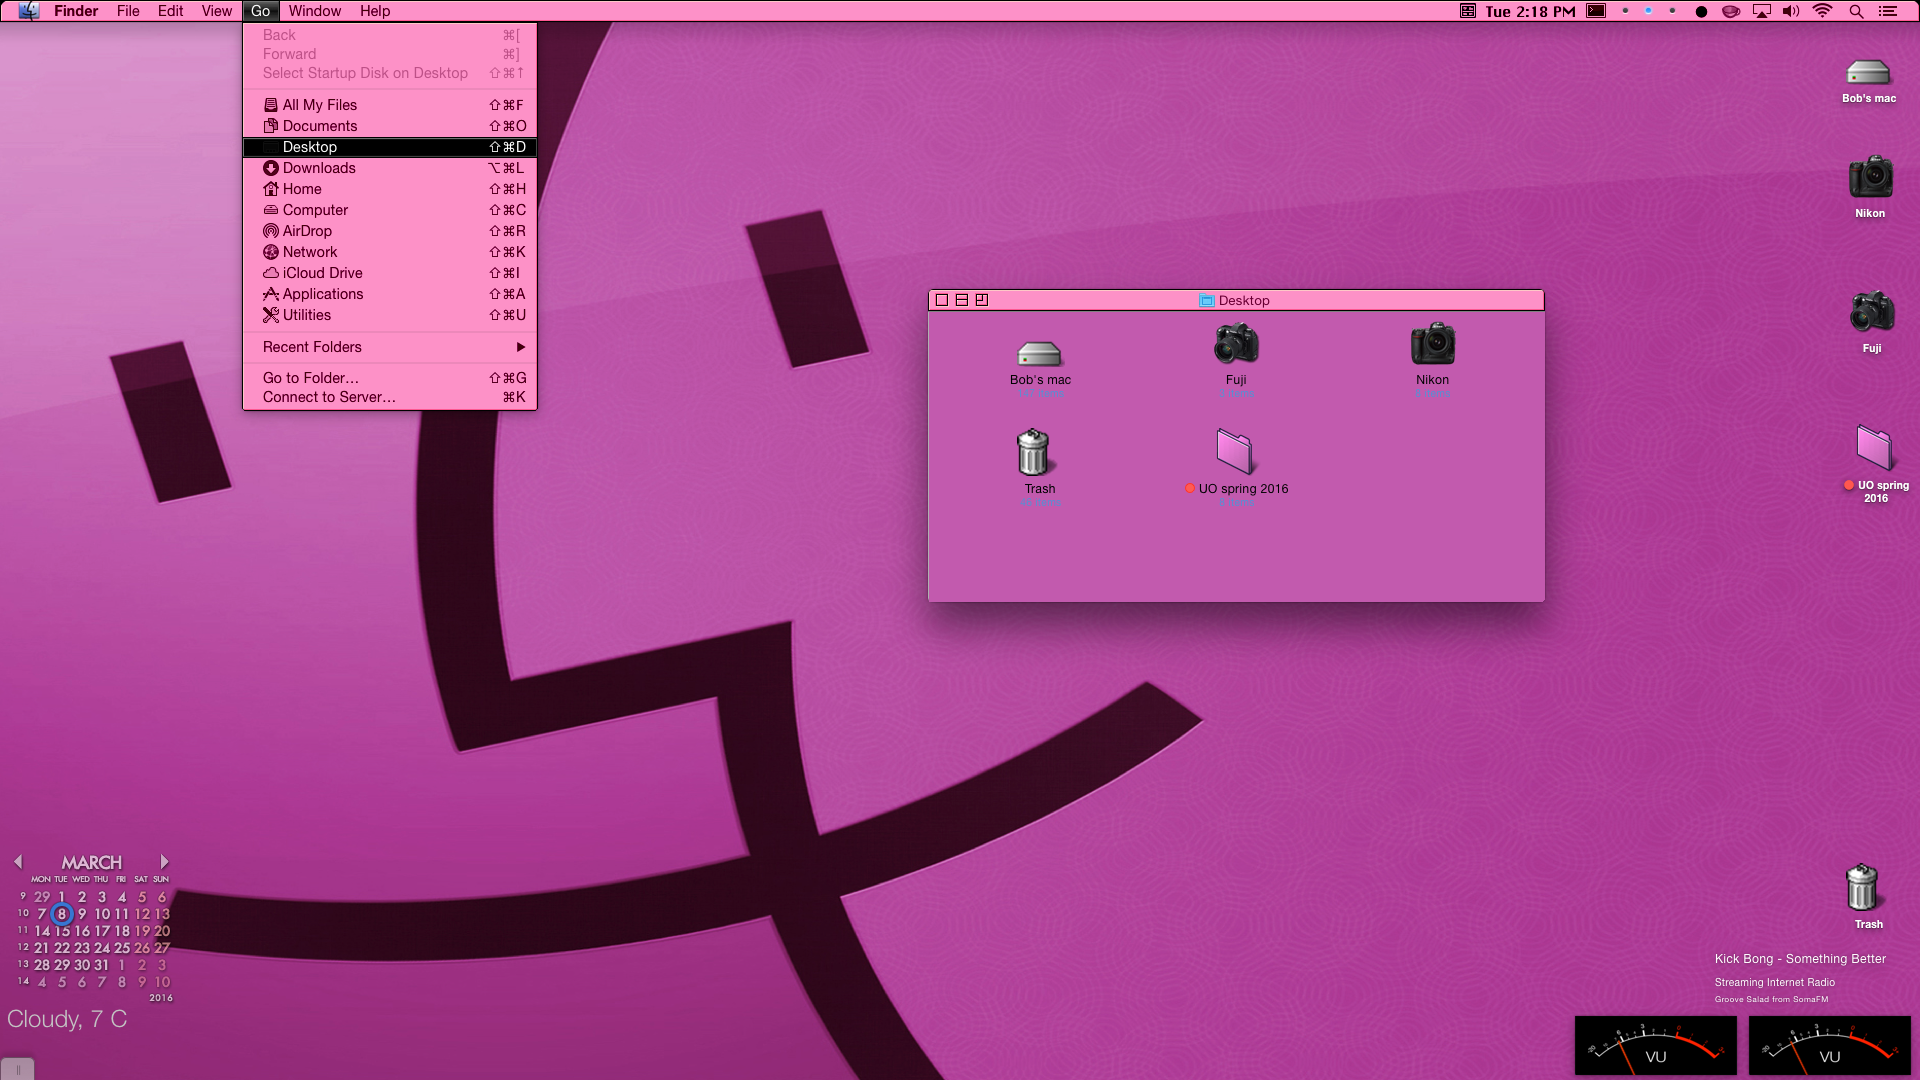This screenshot has height=1080, width=1920.
Task: Click Kick Bong - Something Better track title
Action: 1800,959
